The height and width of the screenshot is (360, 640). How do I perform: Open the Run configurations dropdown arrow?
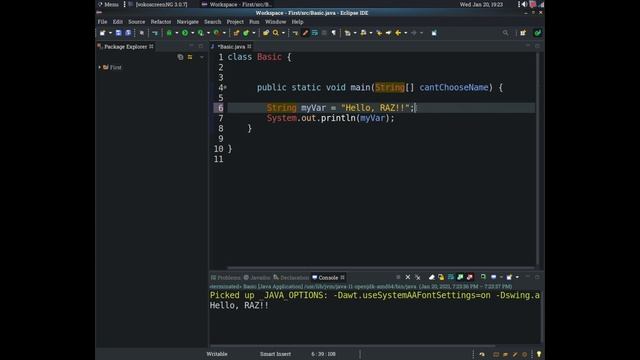click(193, 33)
